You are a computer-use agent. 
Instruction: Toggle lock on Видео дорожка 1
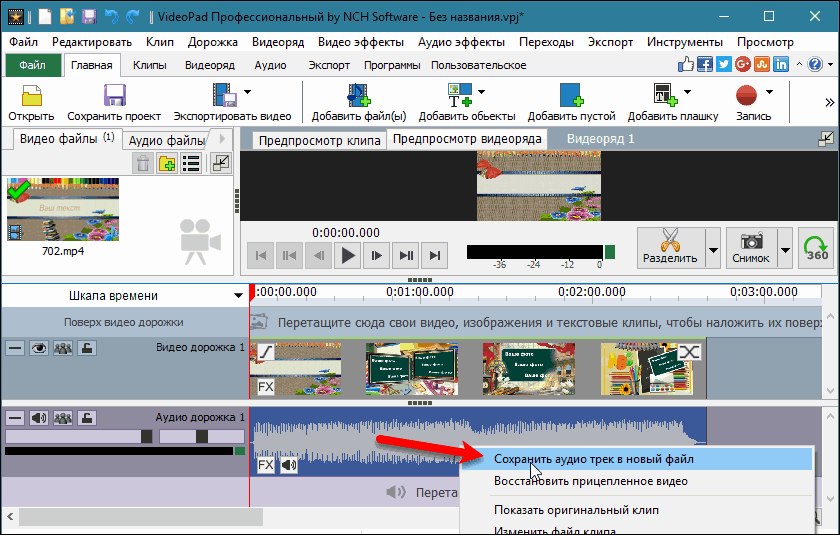pyautogui.click(x=87, y=348)
